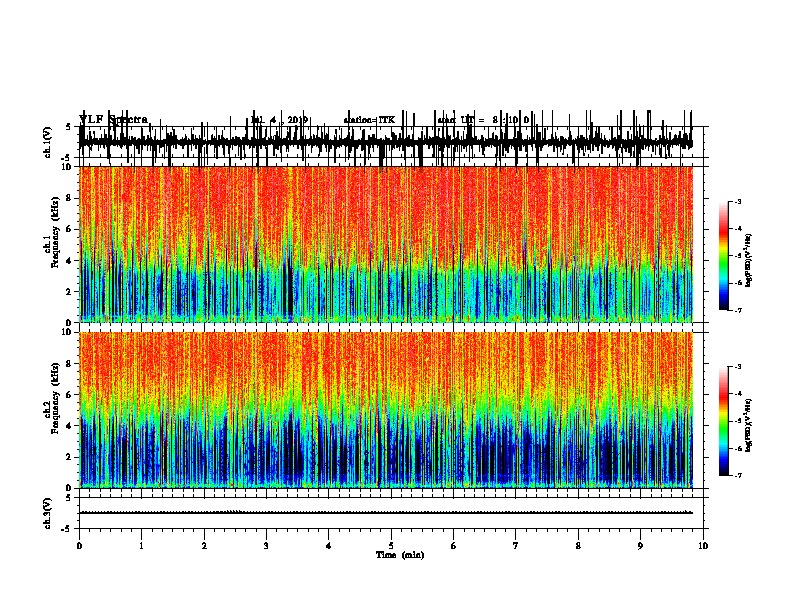Click the ch.1 "Frequency (kHz)" axis label
The width and height of the screenshot is (792, 612).
coord(55,232)
